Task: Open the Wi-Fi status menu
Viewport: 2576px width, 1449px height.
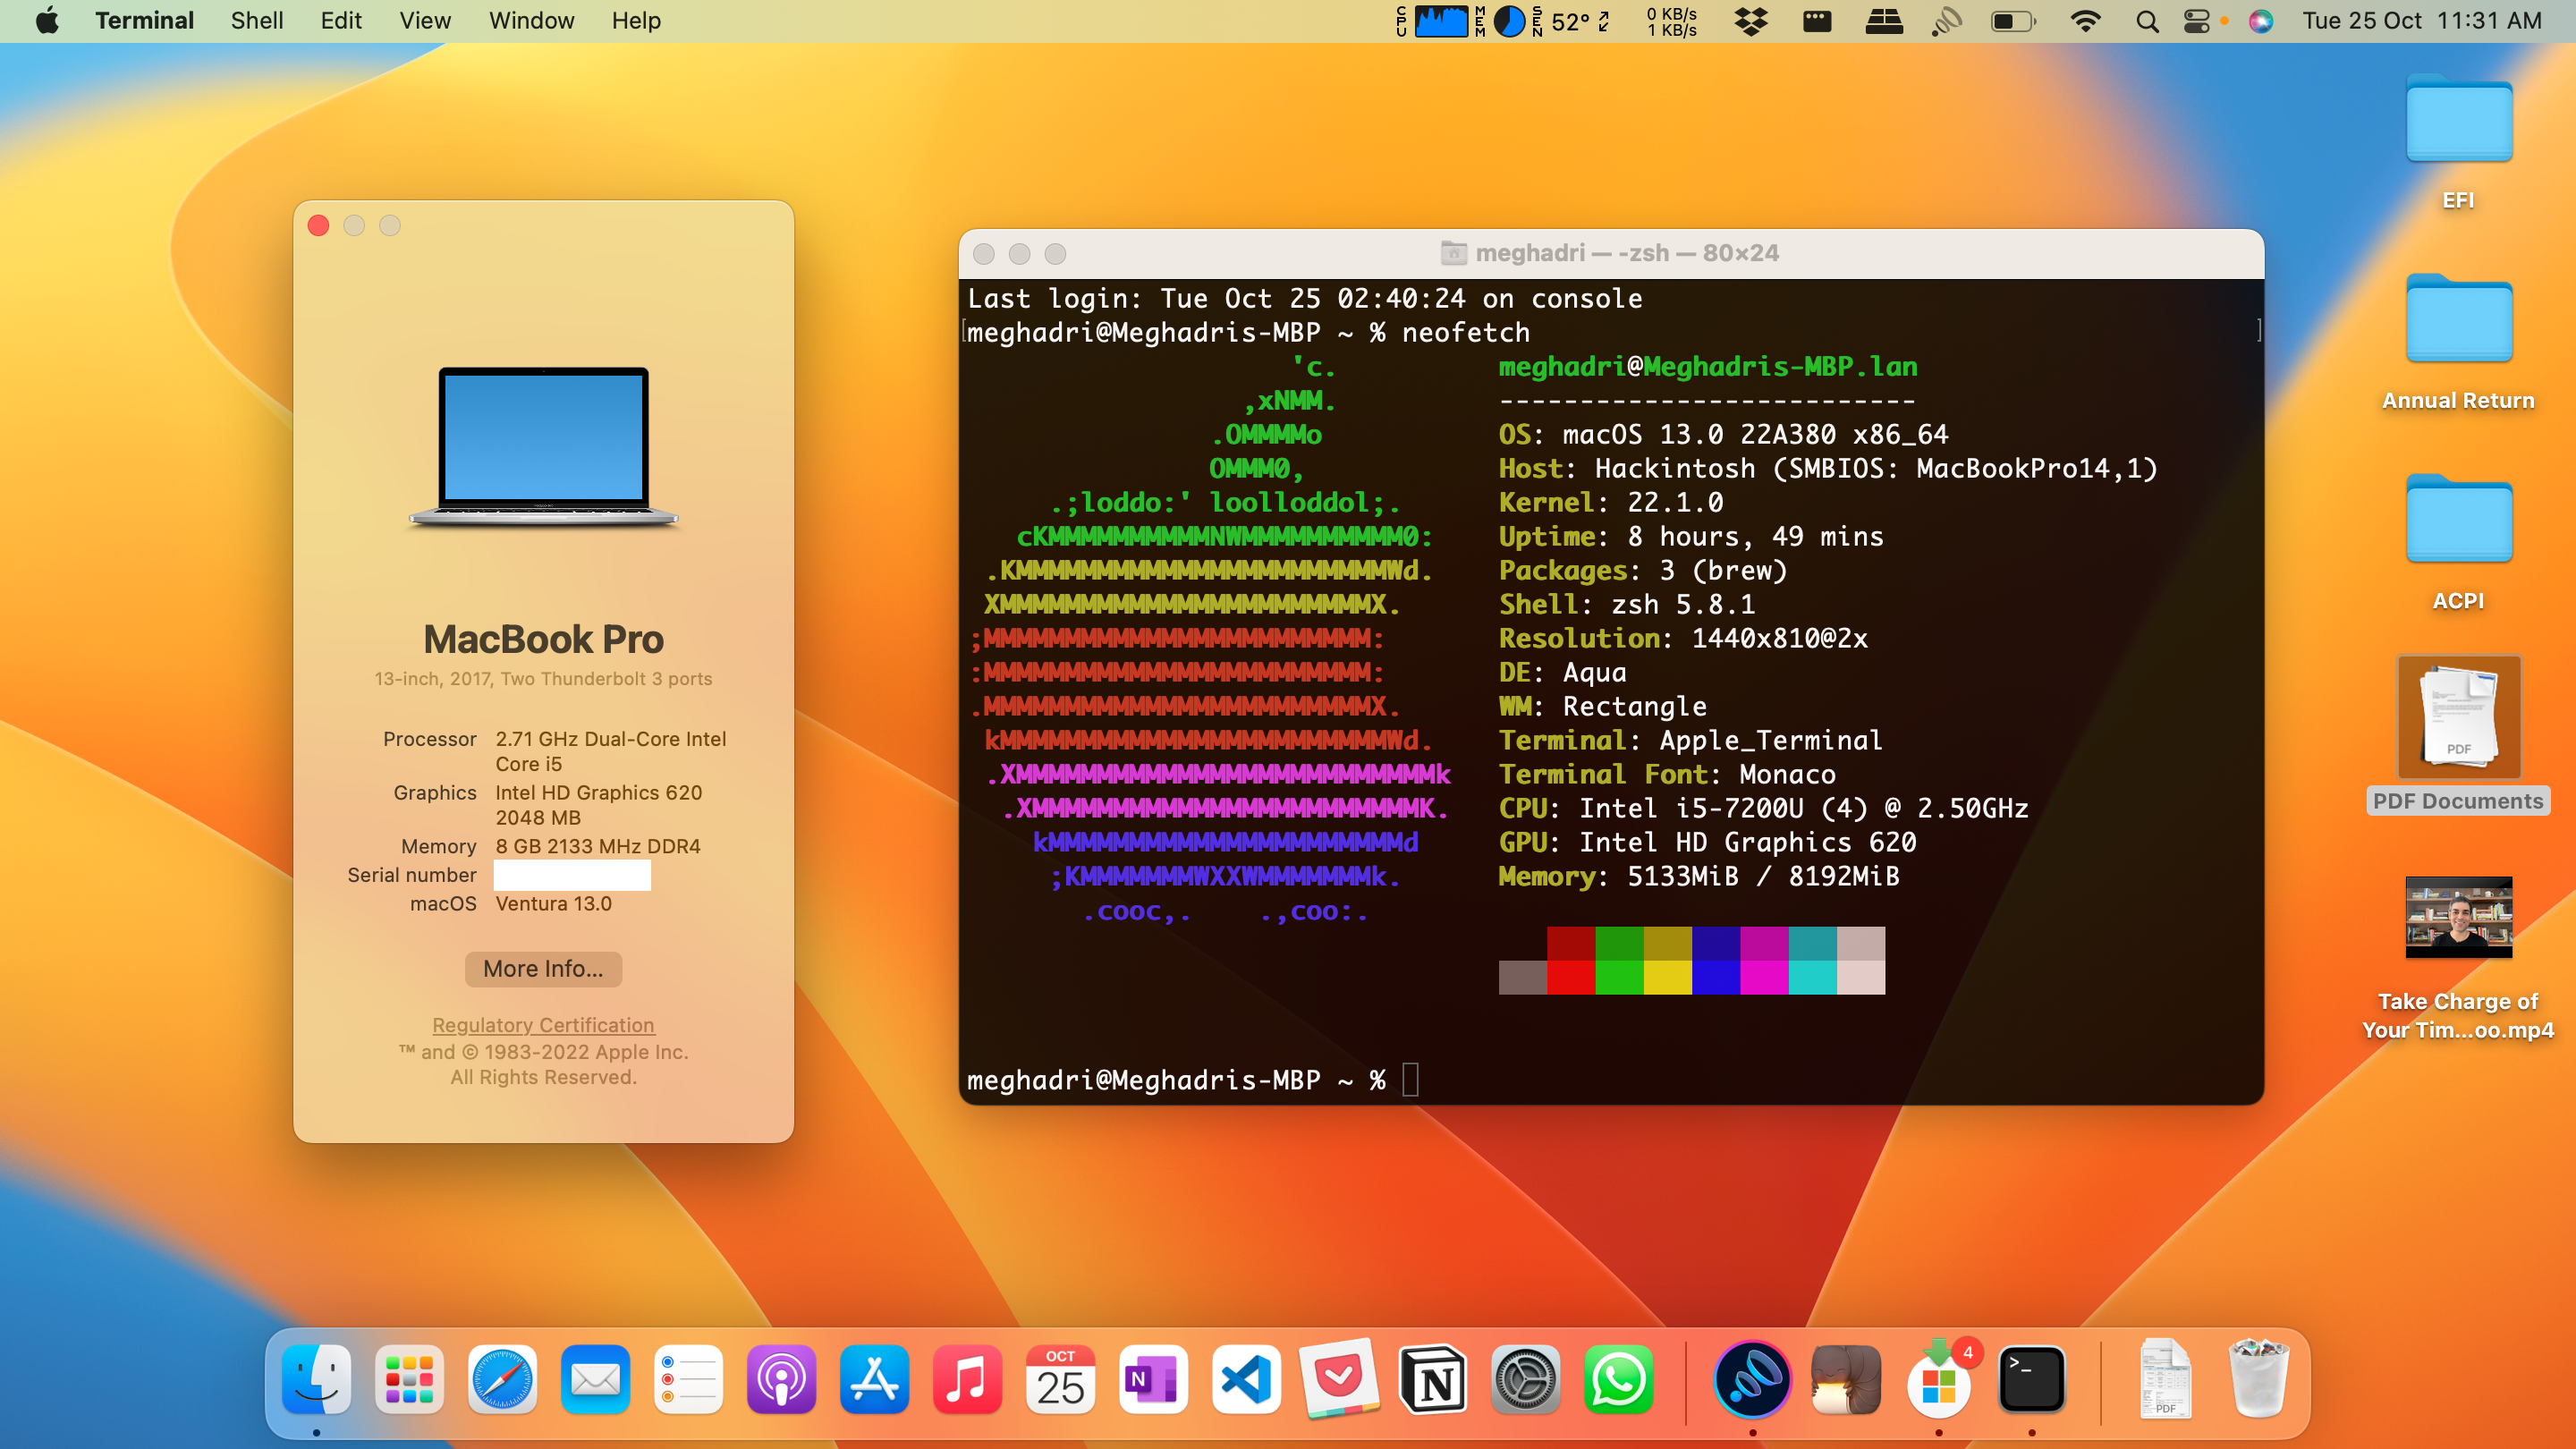Action: click(2085, 21)
